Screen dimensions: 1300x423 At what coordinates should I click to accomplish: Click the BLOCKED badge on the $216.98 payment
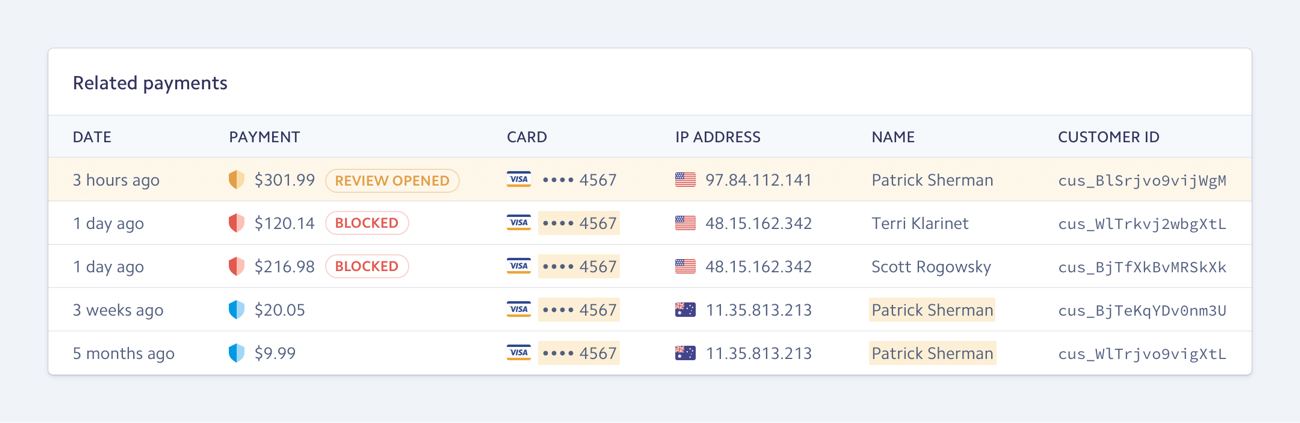[x=367, y=266]
